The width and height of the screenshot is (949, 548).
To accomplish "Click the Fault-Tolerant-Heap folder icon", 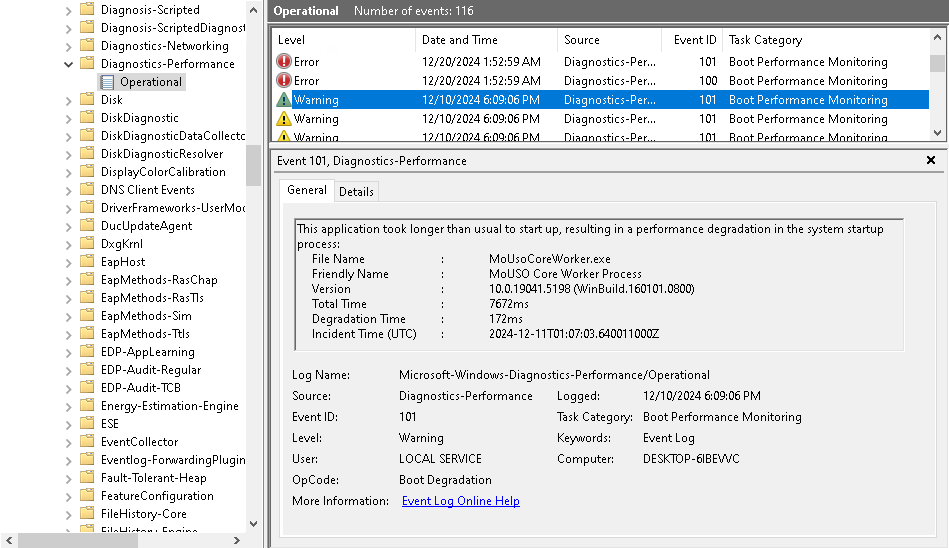I will click(87, 477).
